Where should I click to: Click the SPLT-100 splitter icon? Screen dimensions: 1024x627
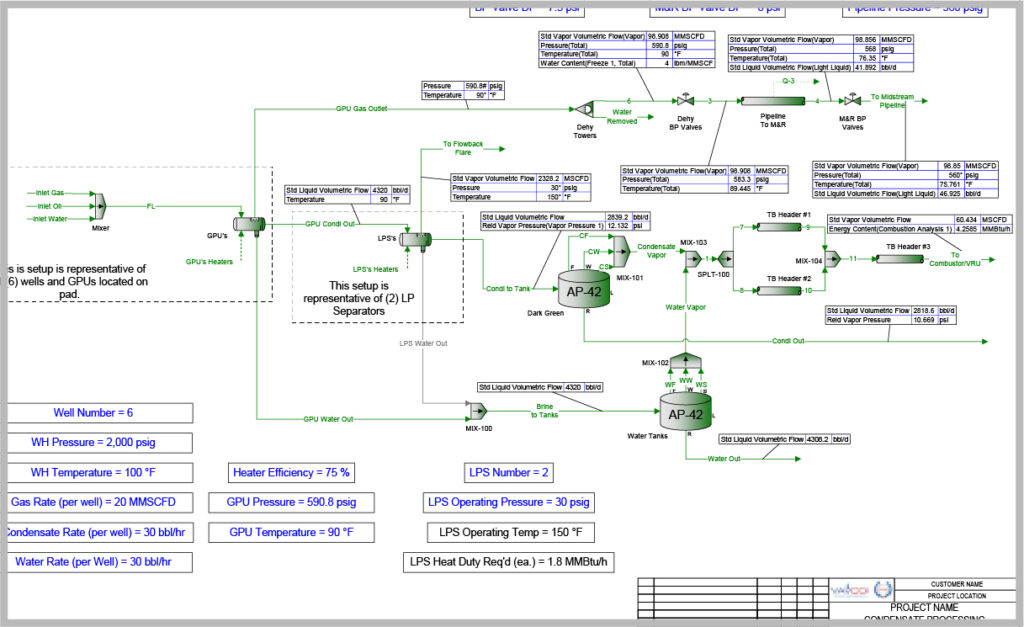pos(726,260)
